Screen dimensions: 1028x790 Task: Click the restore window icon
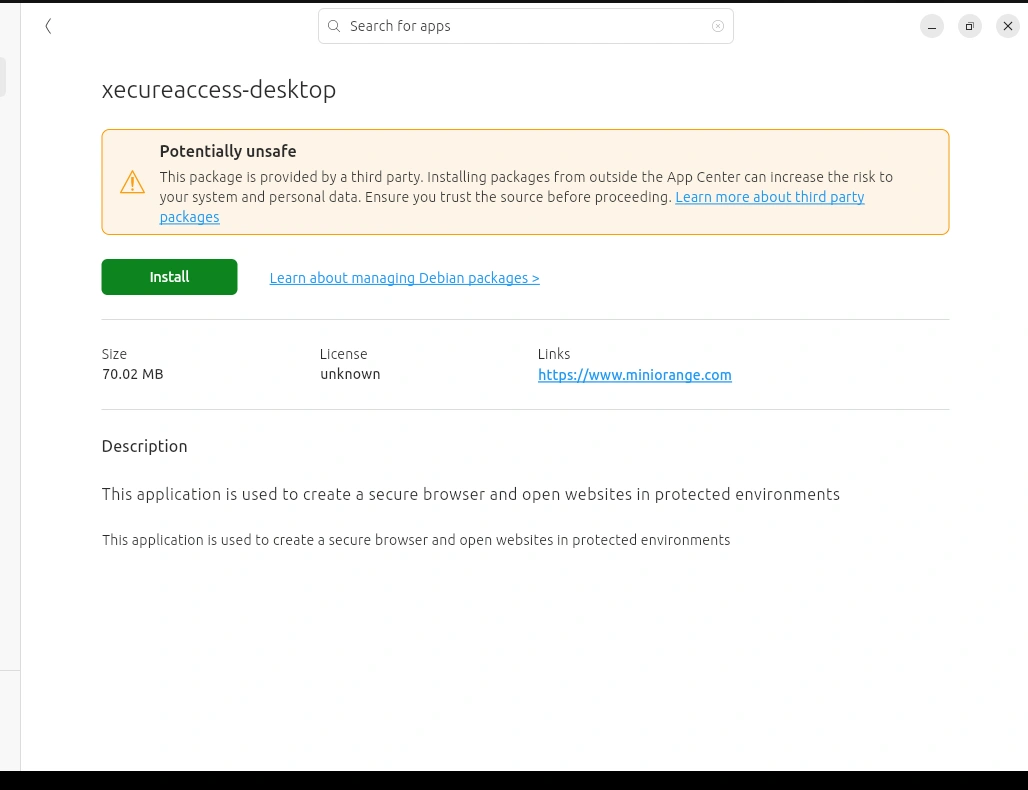tap(970, 26)
